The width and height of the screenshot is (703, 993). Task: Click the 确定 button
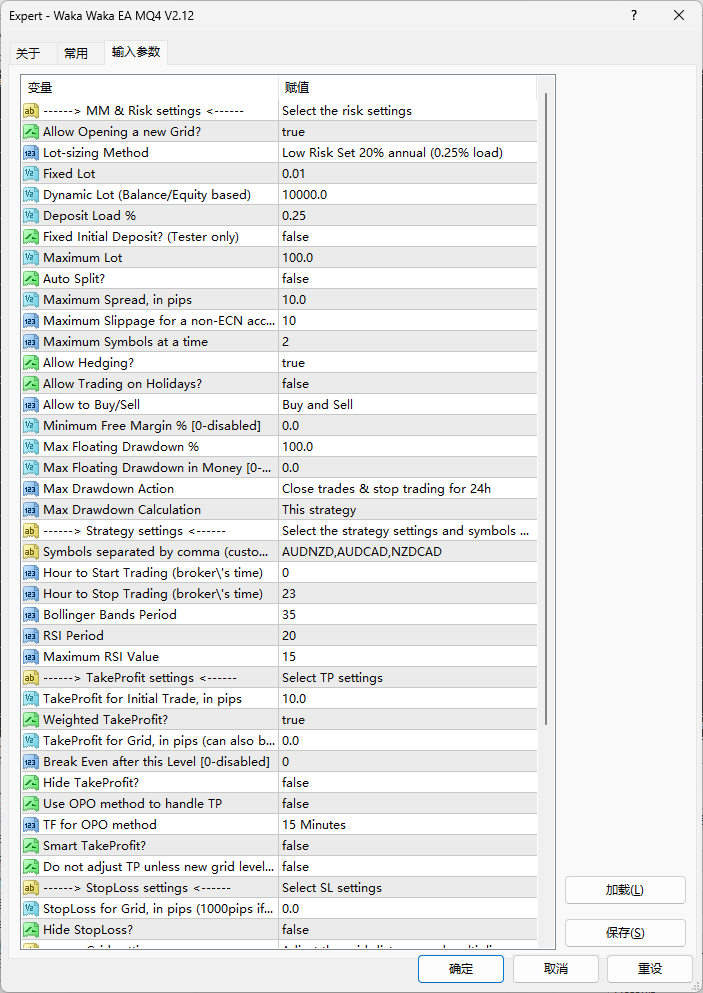tap(461, 969)
